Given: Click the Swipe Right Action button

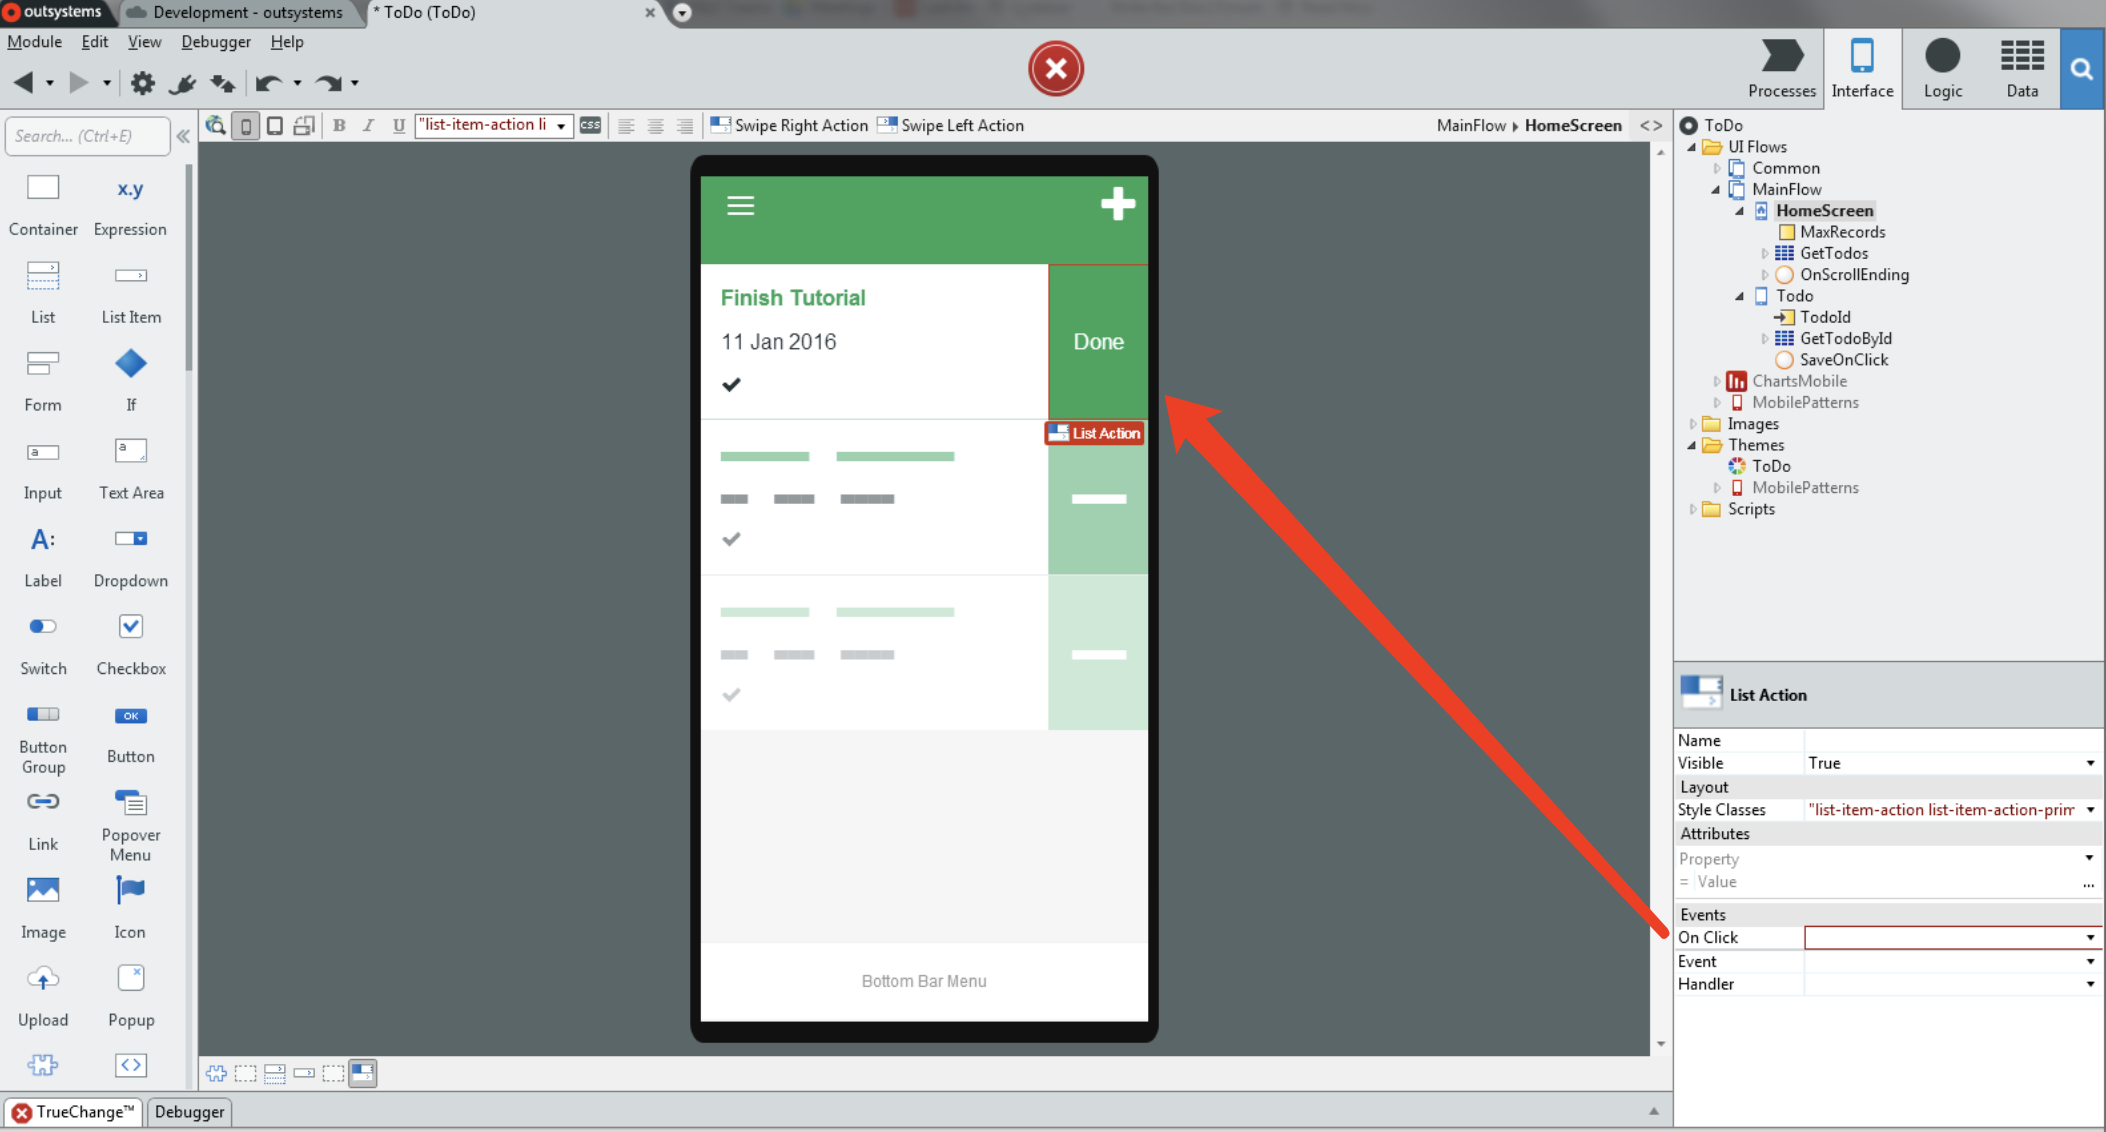Looking at the screenshot, I should click(x=789, y=125).
